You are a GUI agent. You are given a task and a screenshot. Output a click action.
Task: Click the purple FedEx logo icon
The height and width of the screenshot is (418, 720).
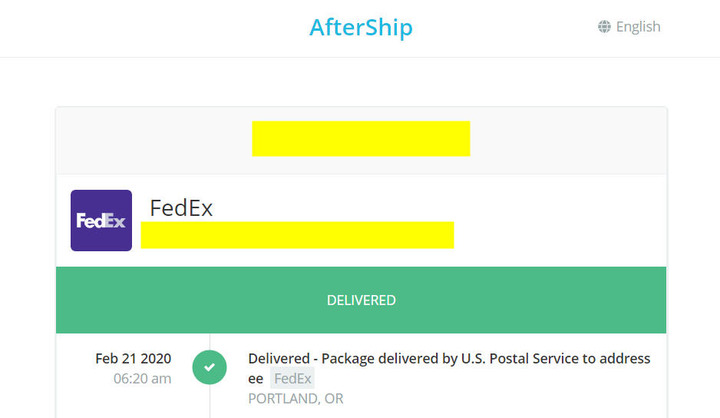pos(101,220)
